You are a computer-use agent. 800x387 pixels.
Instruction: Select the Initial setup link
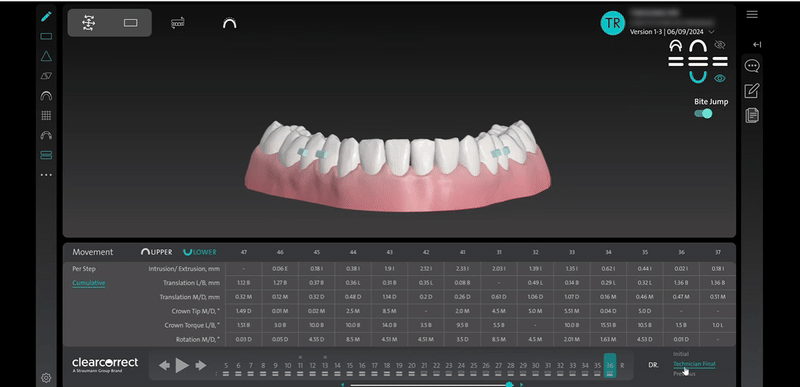tap(681, 354)
